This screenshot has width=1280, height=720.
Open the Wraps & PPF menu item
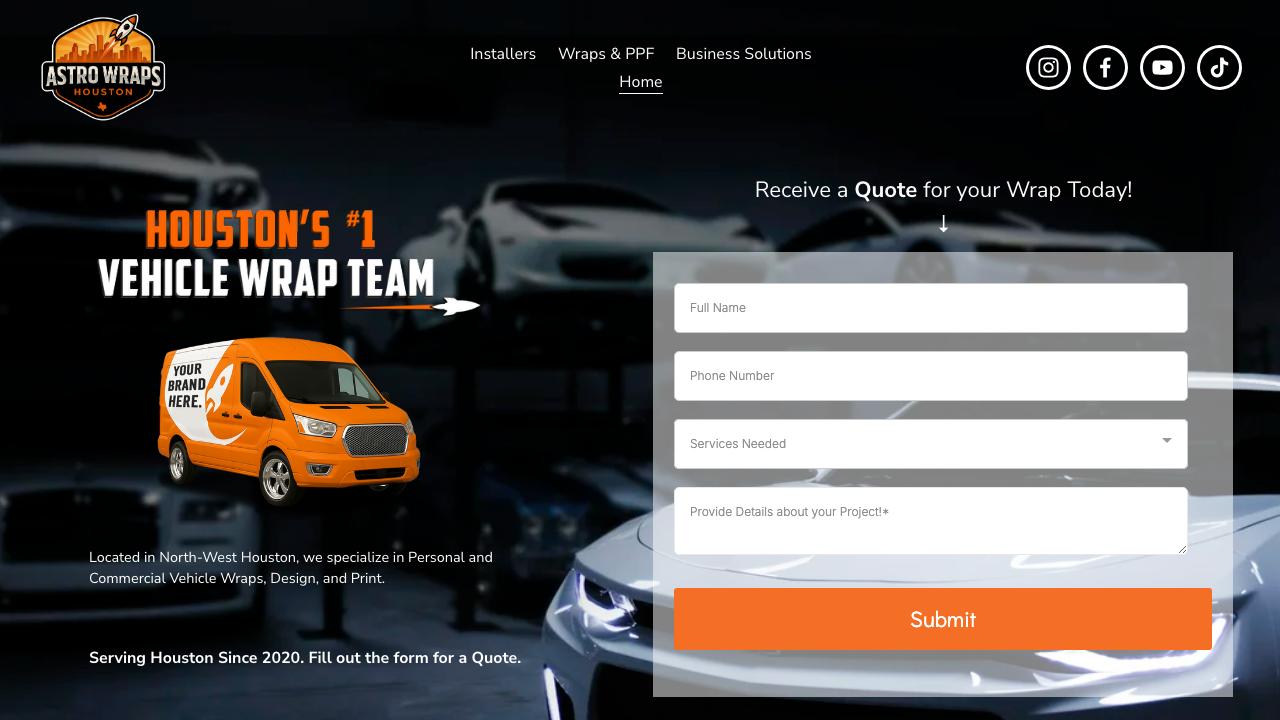(606, 54)
